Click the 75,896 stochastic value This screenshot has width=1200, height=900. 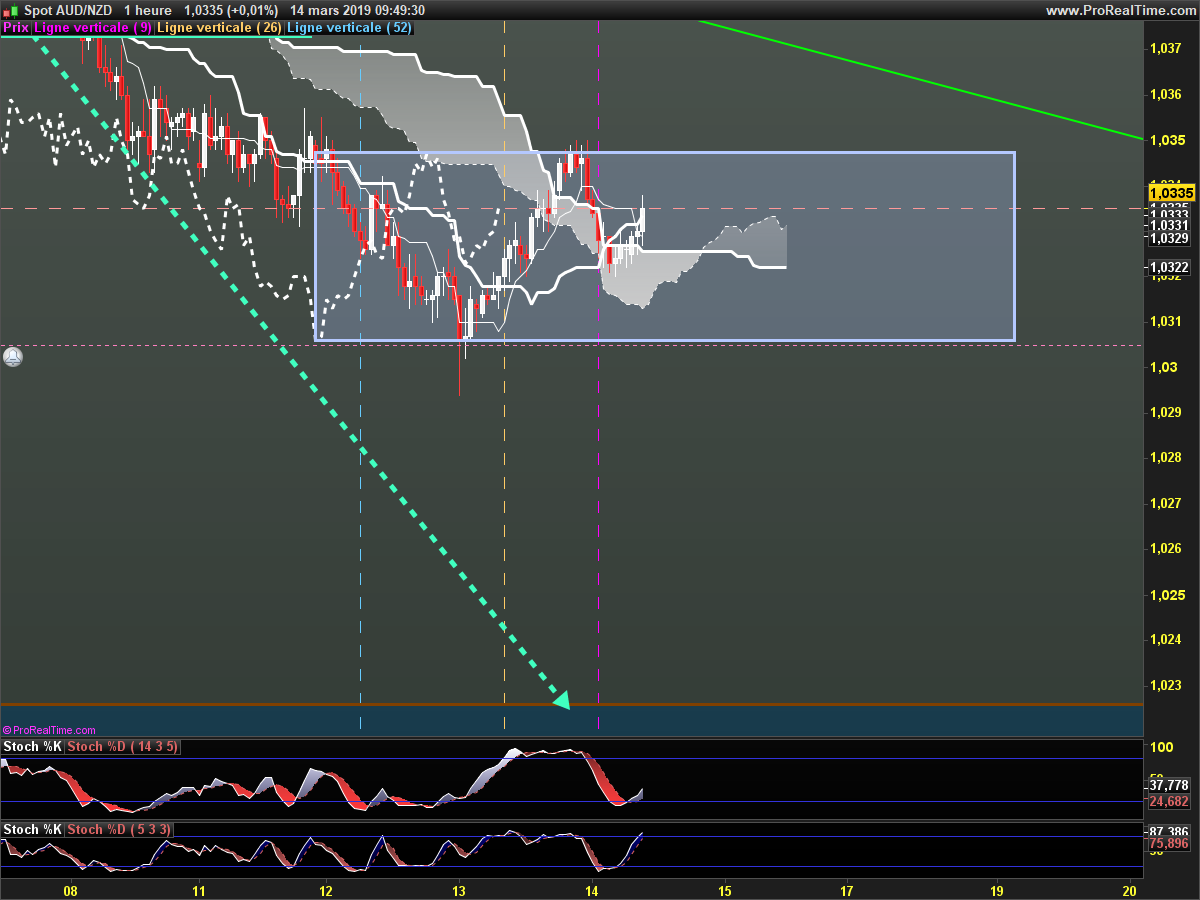(1169, 844)
